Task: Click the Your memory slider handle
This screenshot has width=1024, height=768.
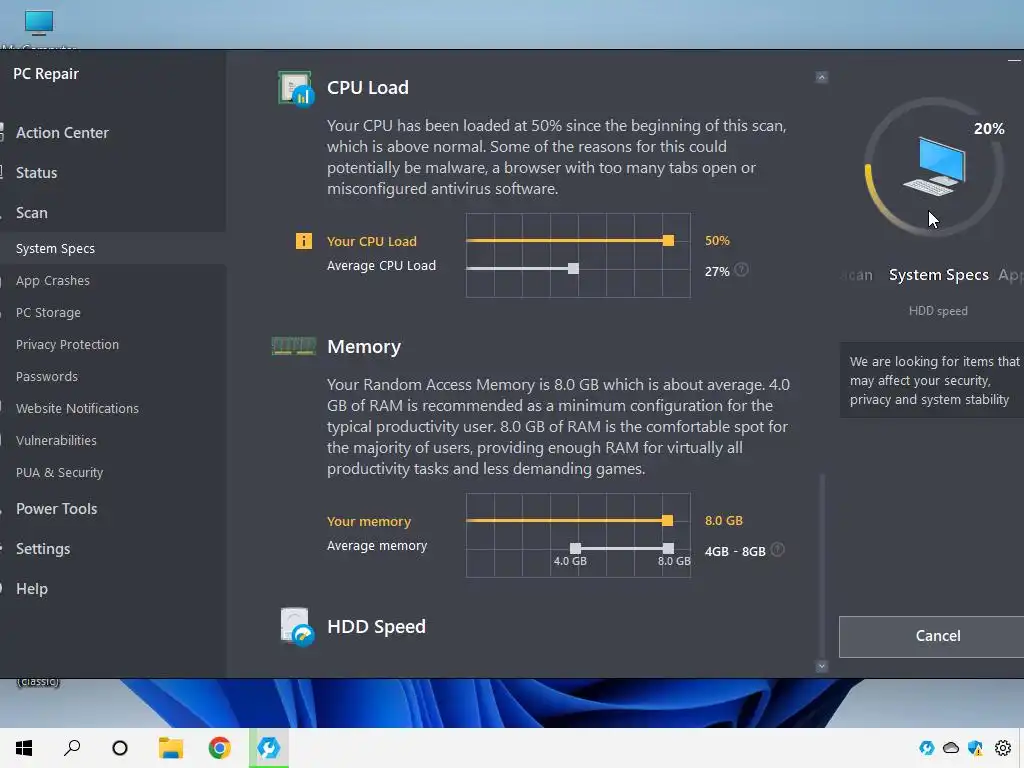Action: pyautogui.click(x=667, y=520)
